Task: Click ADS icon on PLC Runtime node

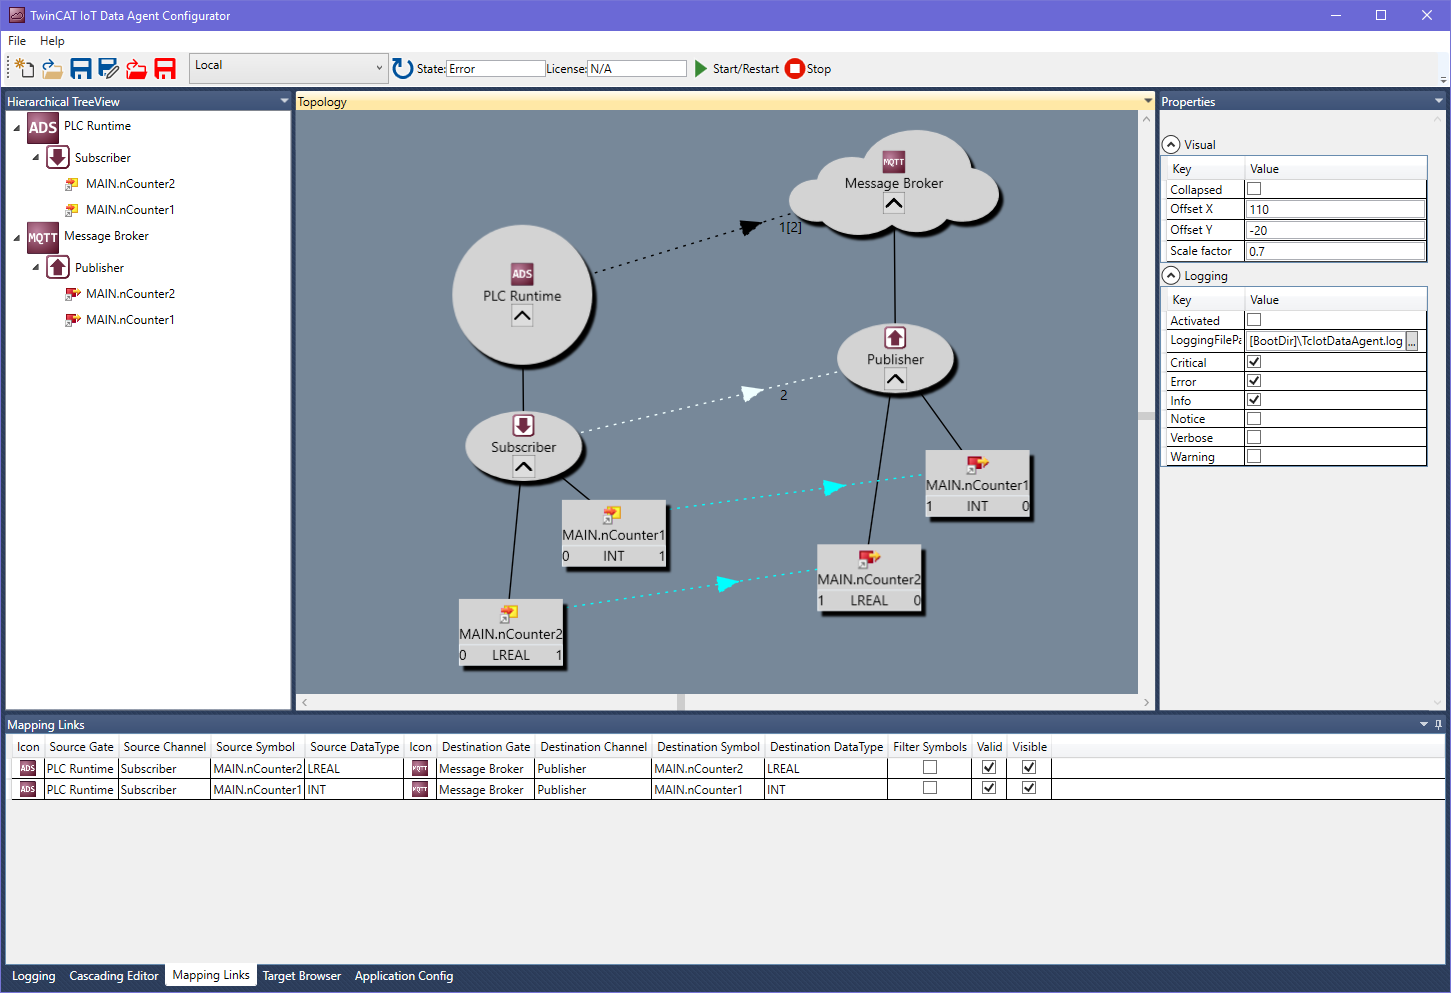Action: pyautogui.click(x=522, y=274)
